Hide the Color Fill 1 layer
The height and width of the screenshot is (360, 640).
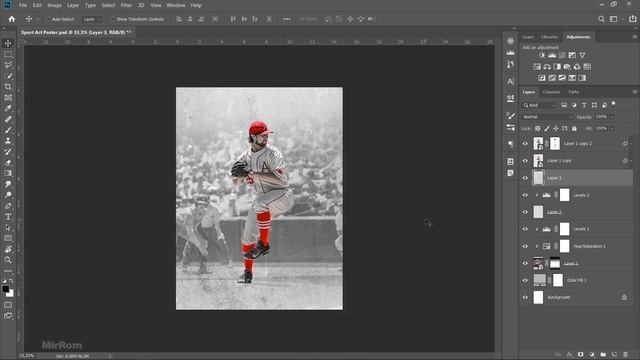coord(525,280)
